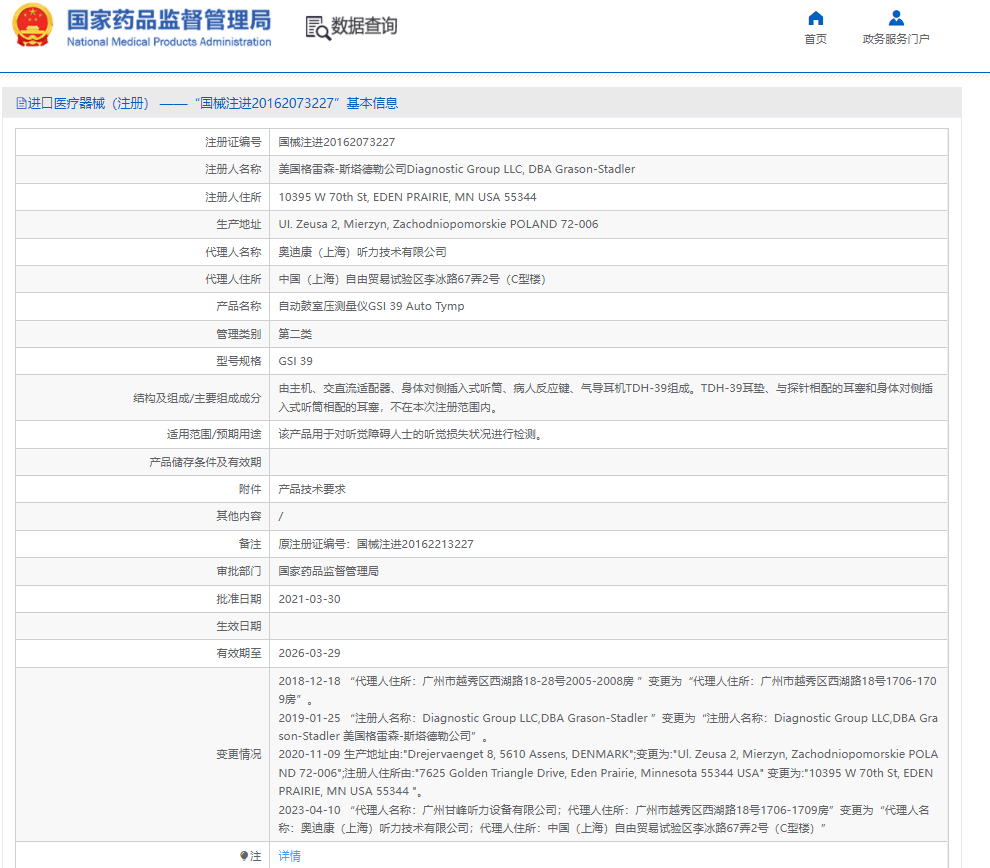Open the 数据查询 search icon
The height and width of the screenshot is (868, 990).
318,28
